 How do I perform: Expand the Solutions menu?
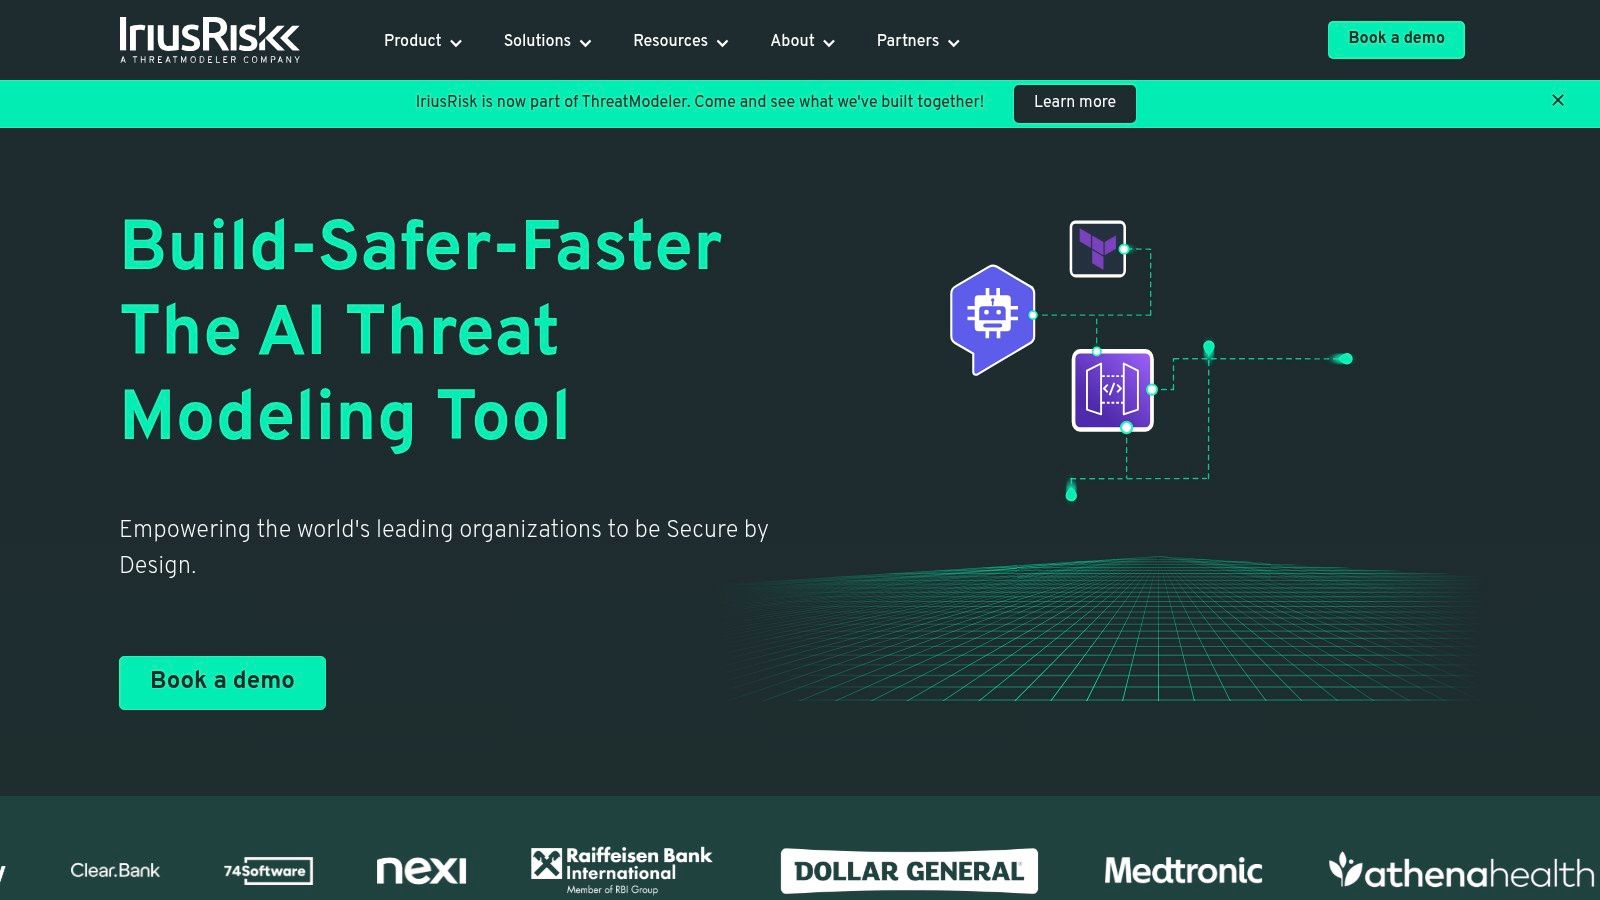pyautogui.click(x=548, y=41)
